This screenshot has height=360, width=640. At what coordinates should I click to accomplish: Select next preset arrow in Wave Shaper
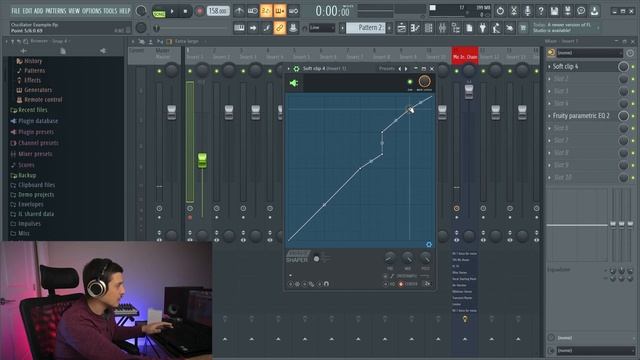tap(406, 69)
